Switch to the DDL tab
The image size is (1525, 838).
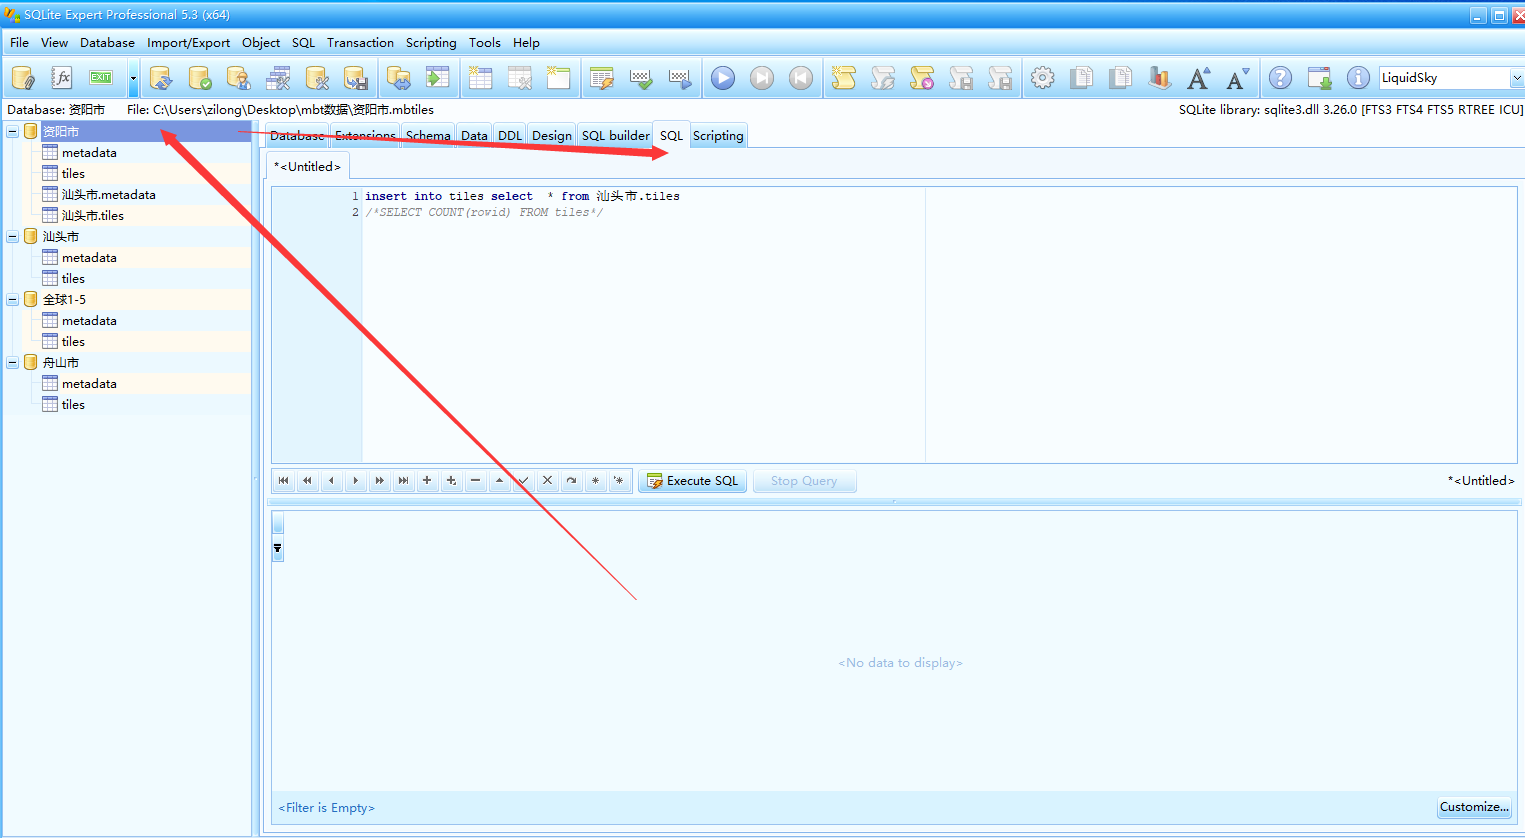click(x=510, y=136)
